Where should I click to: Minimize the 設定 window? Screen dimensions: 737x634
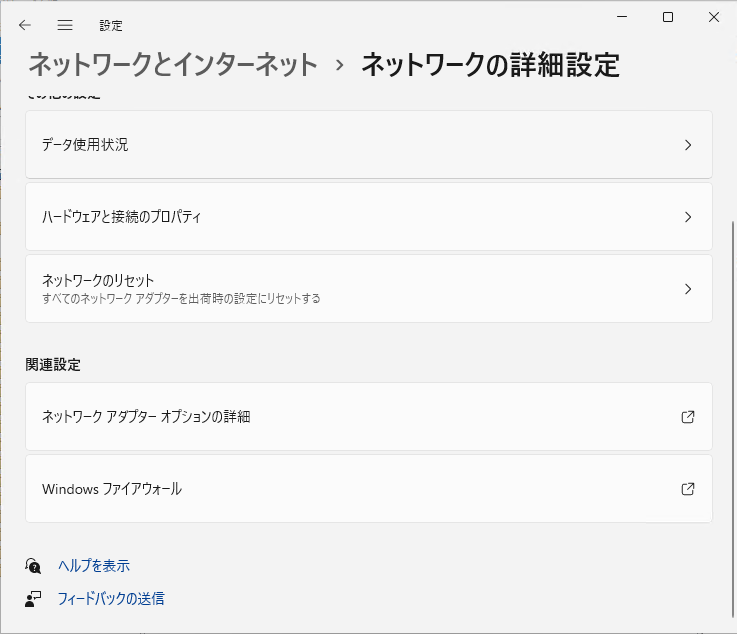click(622, 17)
